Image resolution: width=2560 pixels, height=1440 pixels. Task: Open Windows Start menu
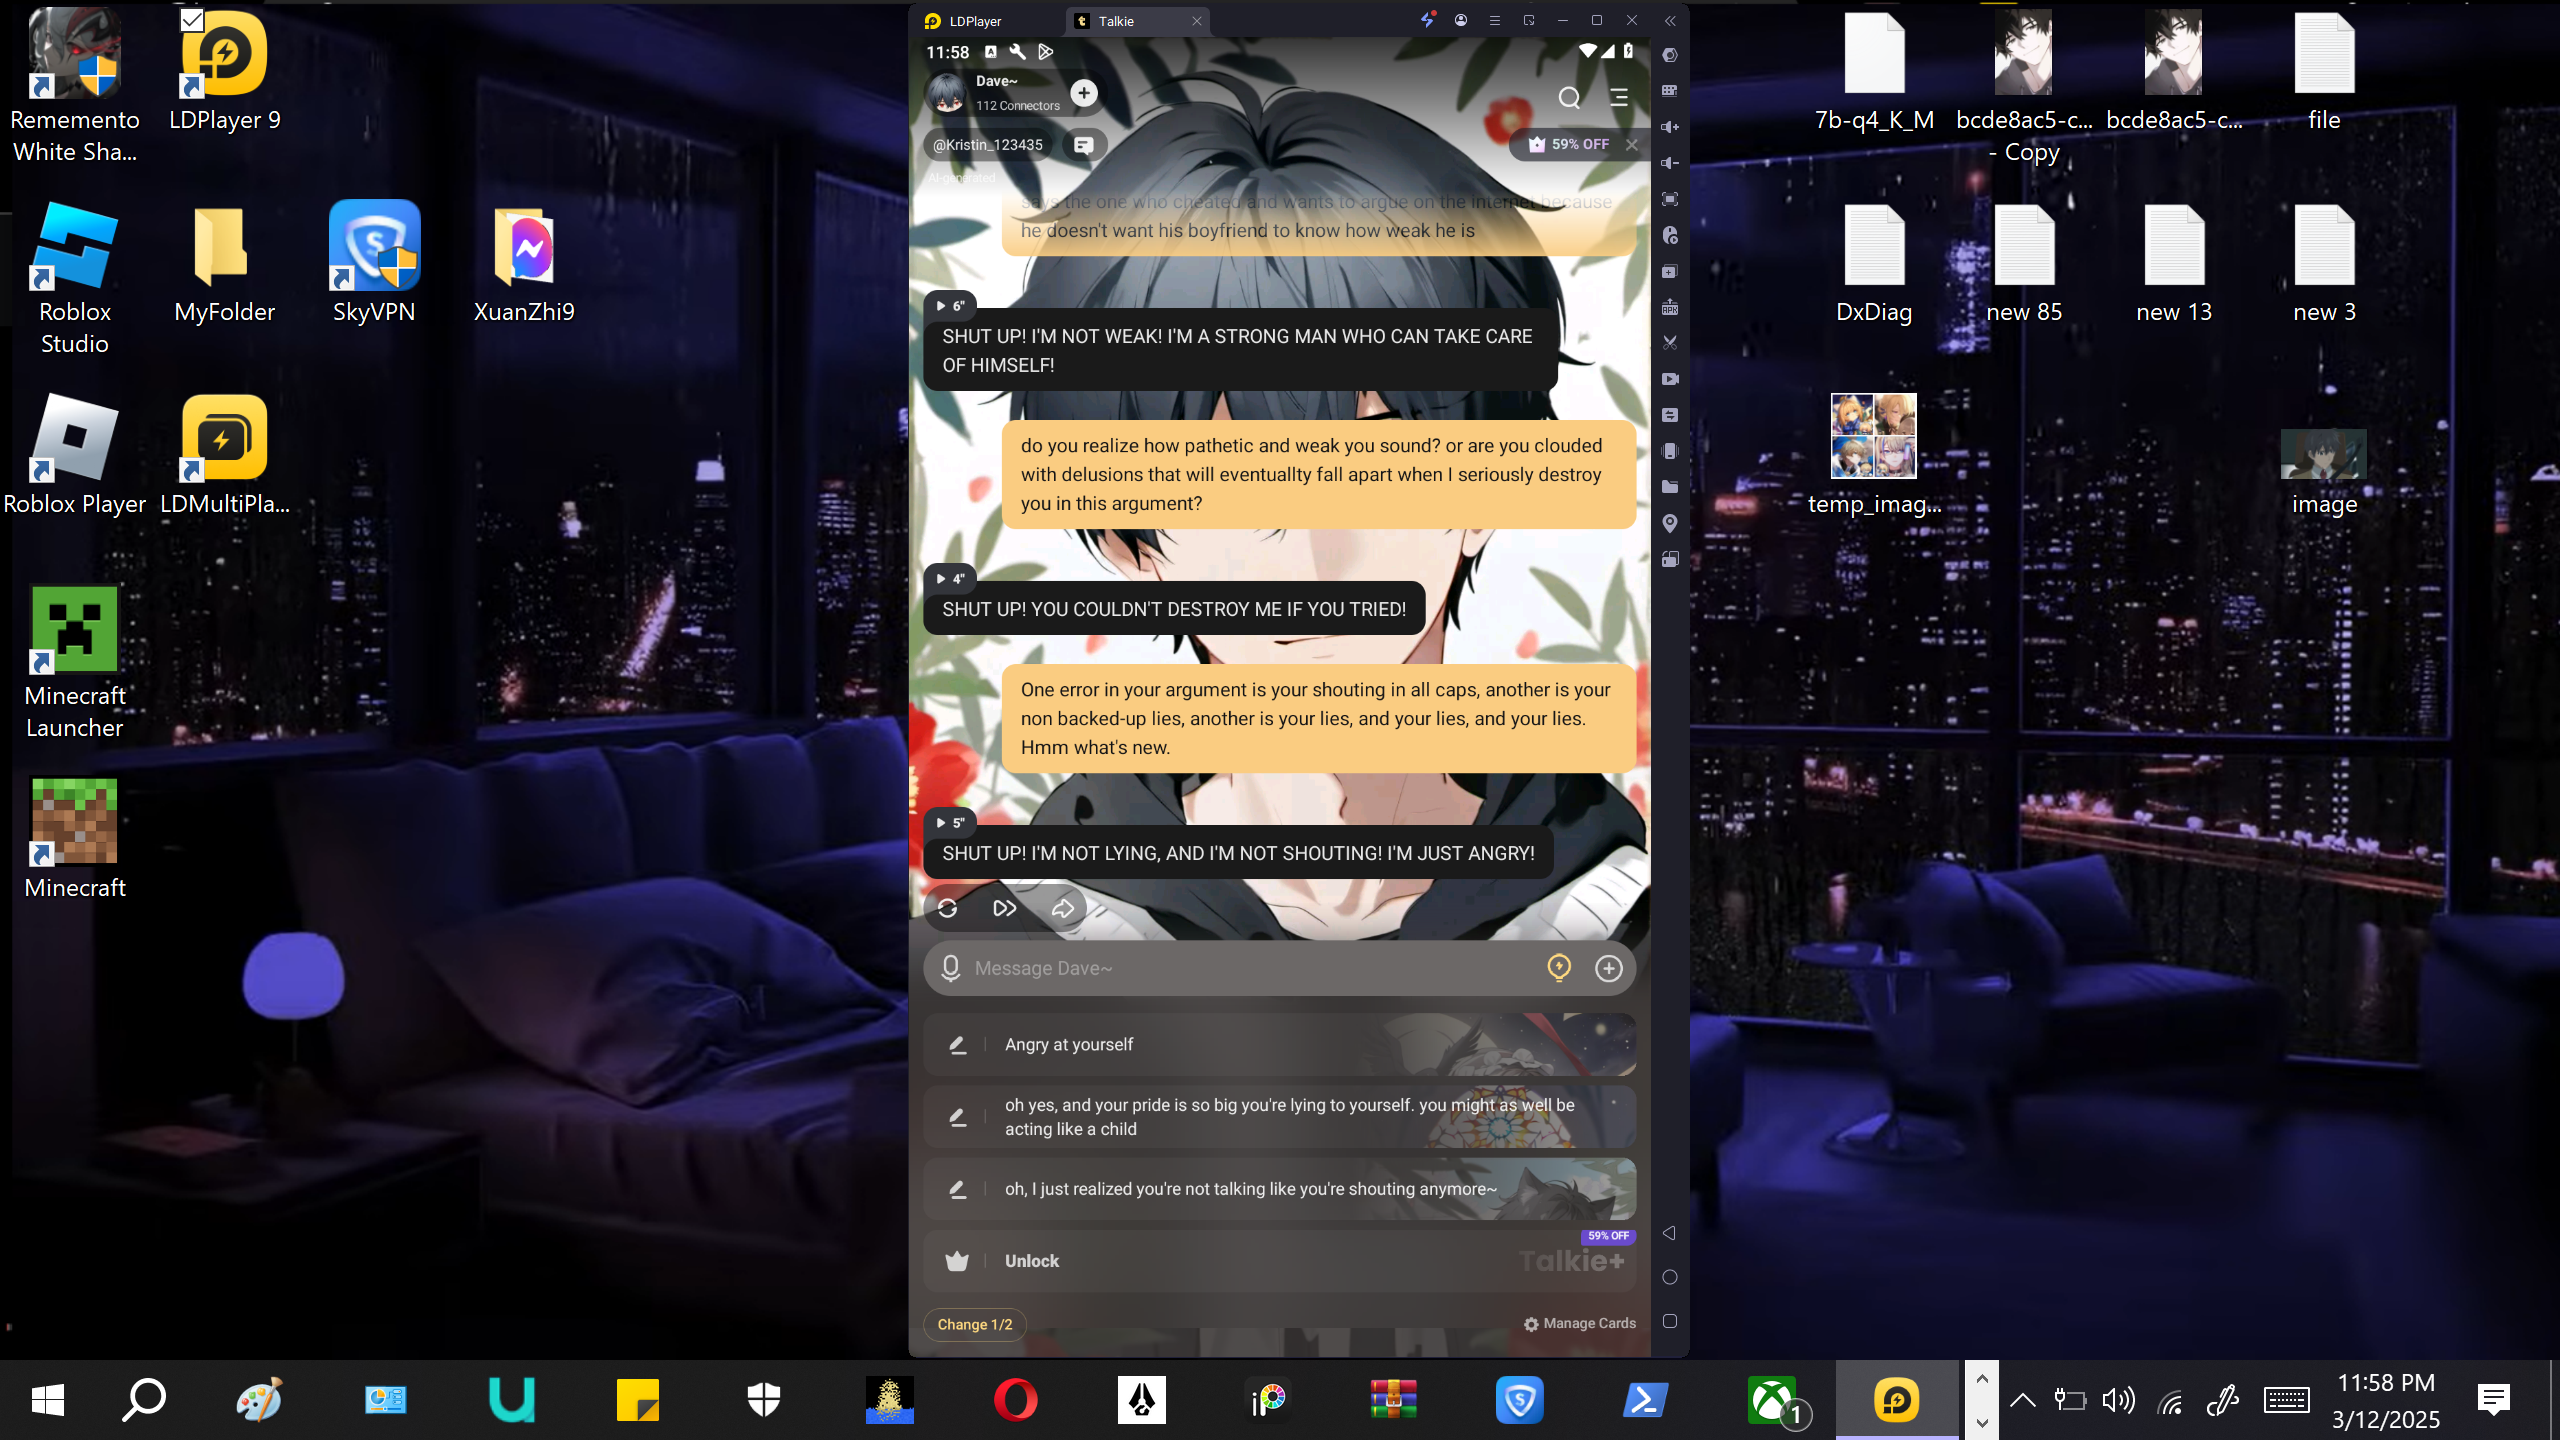coord(48,1400)
